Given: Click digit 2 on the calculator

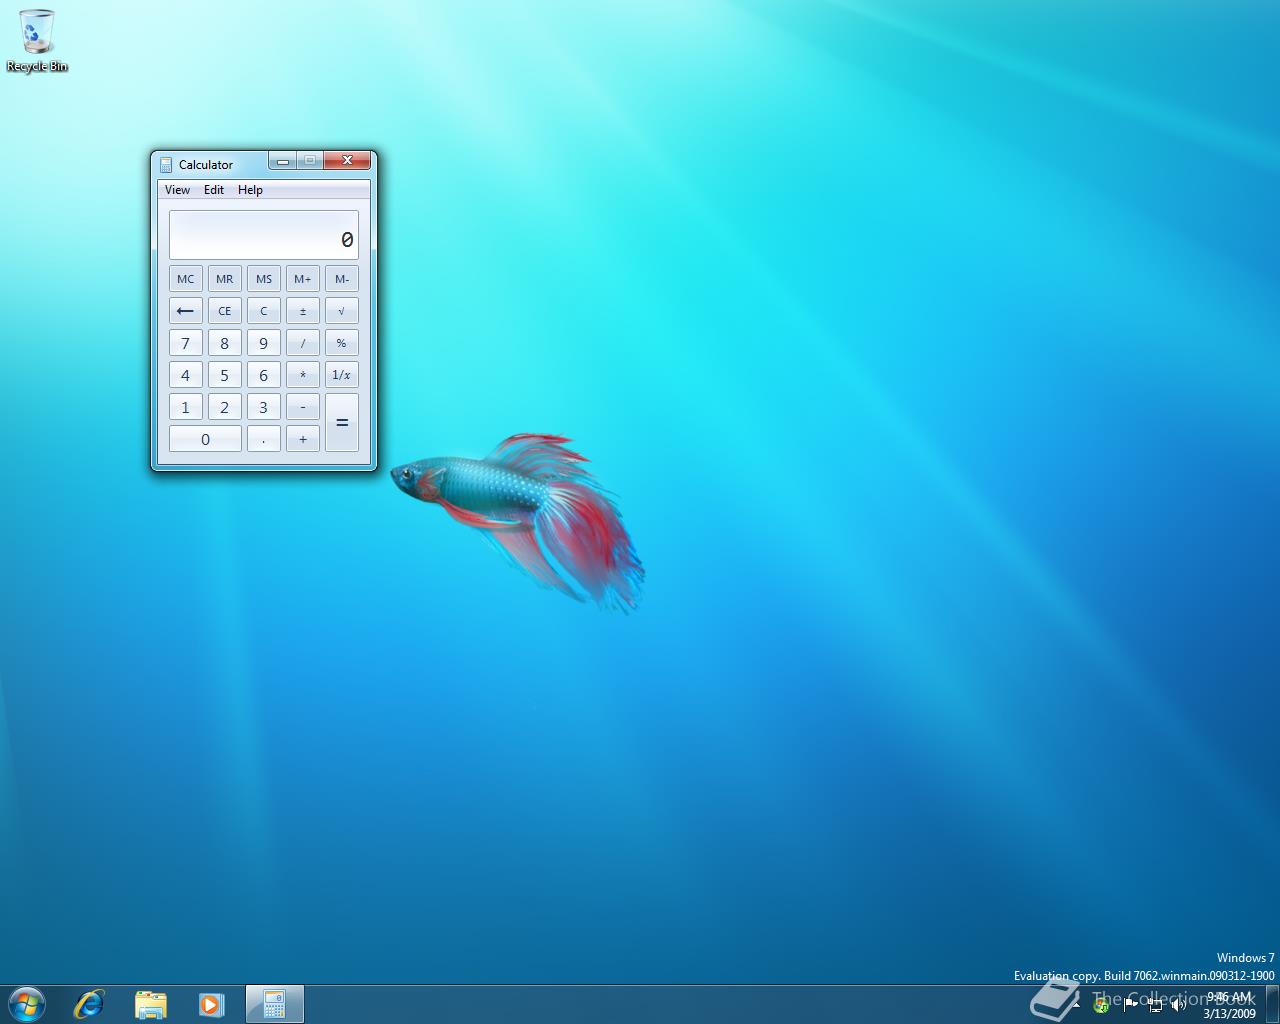Looking at the screenshot, I should tap(225, 407).
